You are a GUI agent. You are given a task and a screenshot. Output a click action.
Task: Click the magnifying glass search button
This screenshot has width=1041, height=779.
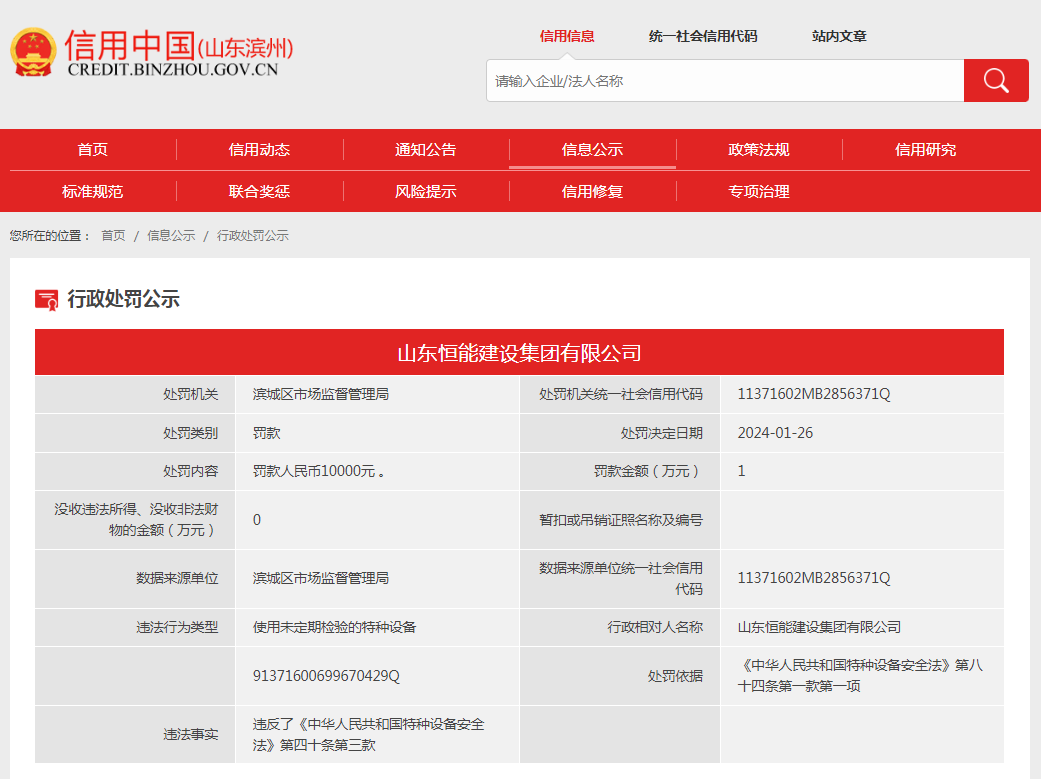(x=995, y=81)
